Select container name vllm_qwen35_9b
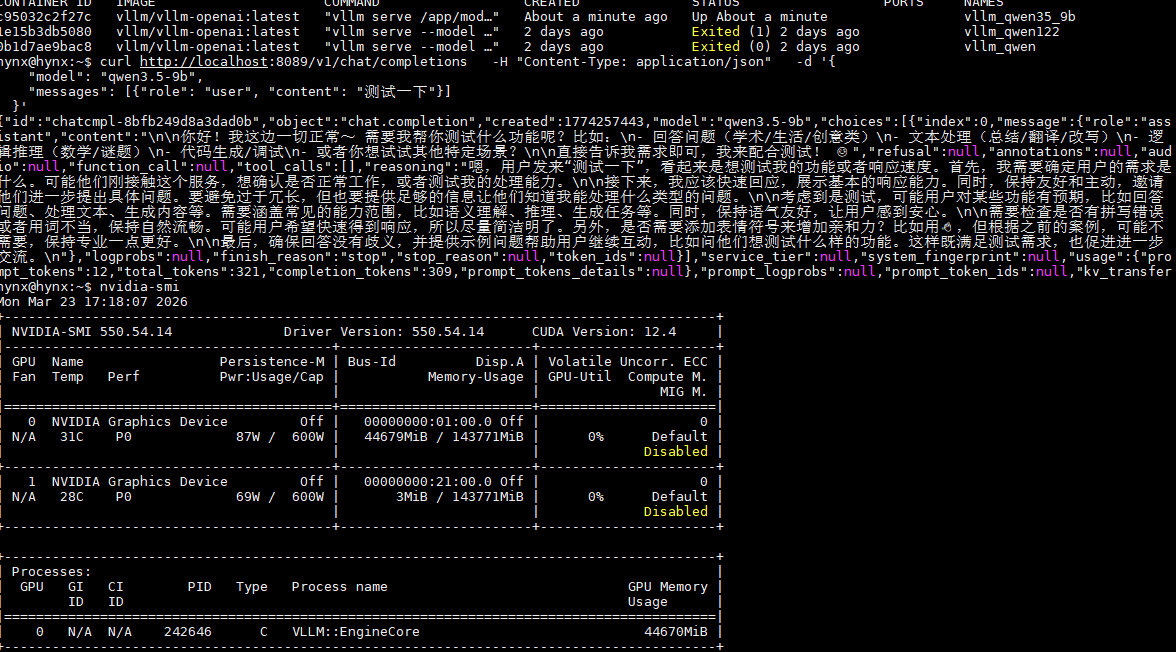The height and width of the screenshot is (652, 1176). pos(1019,17)
